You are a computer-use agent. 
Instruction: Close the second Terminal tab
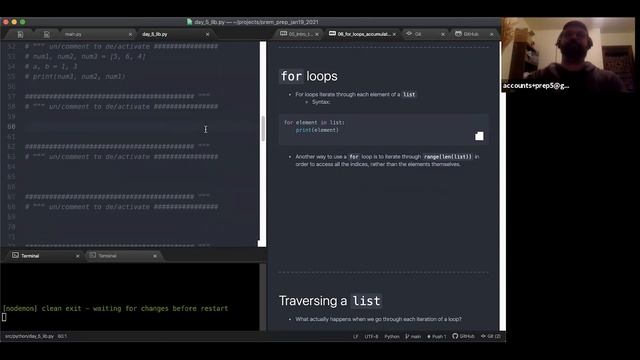click(x=155, y=256)
